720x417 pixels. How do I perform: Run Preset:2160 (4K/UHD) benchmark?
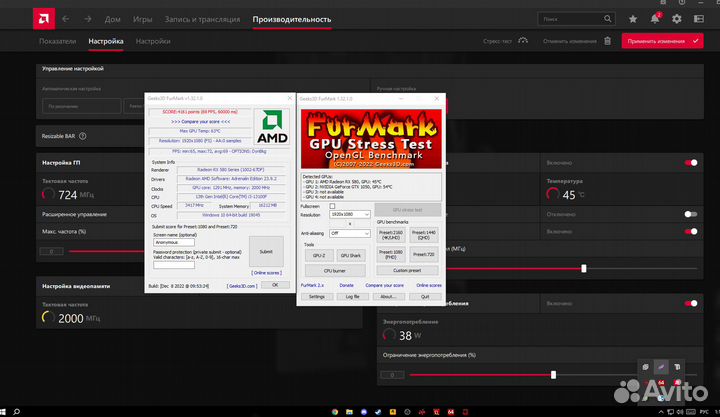coord(391,235)
